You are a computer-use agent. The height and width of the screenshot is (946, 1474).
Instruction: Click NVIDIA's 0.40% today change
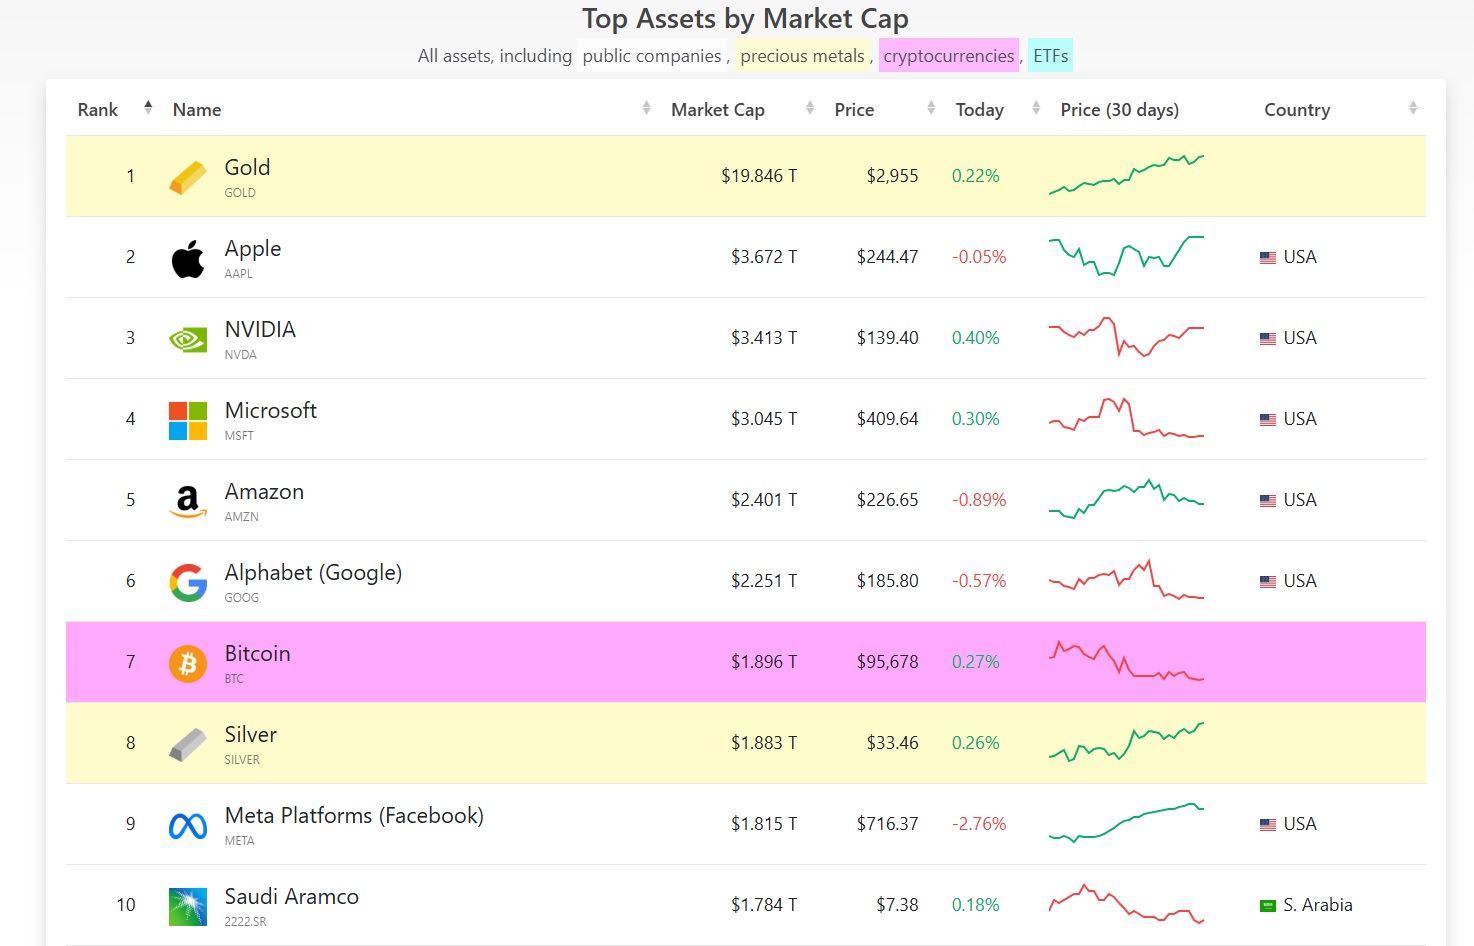click(x=975, y=338)
